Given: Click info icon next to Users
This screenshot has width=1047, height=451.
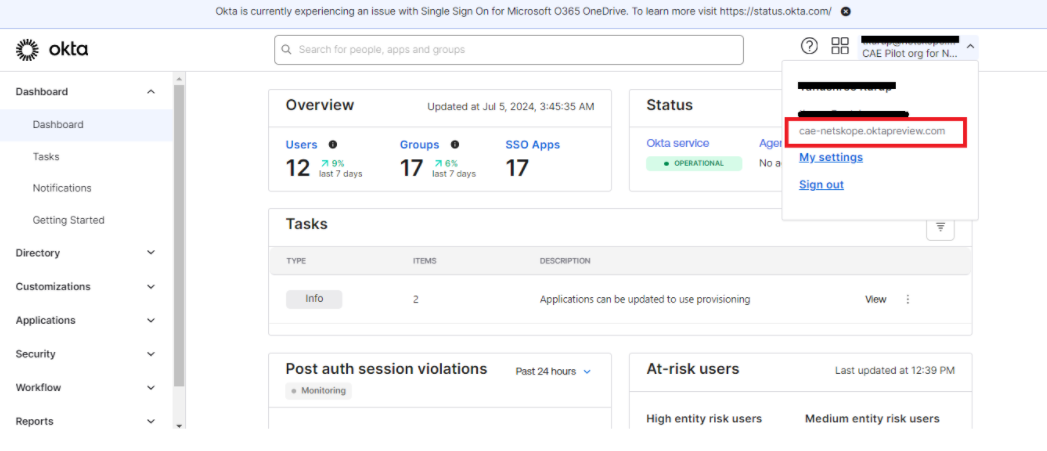Looking at the screenshot, I should coord(333,144).
